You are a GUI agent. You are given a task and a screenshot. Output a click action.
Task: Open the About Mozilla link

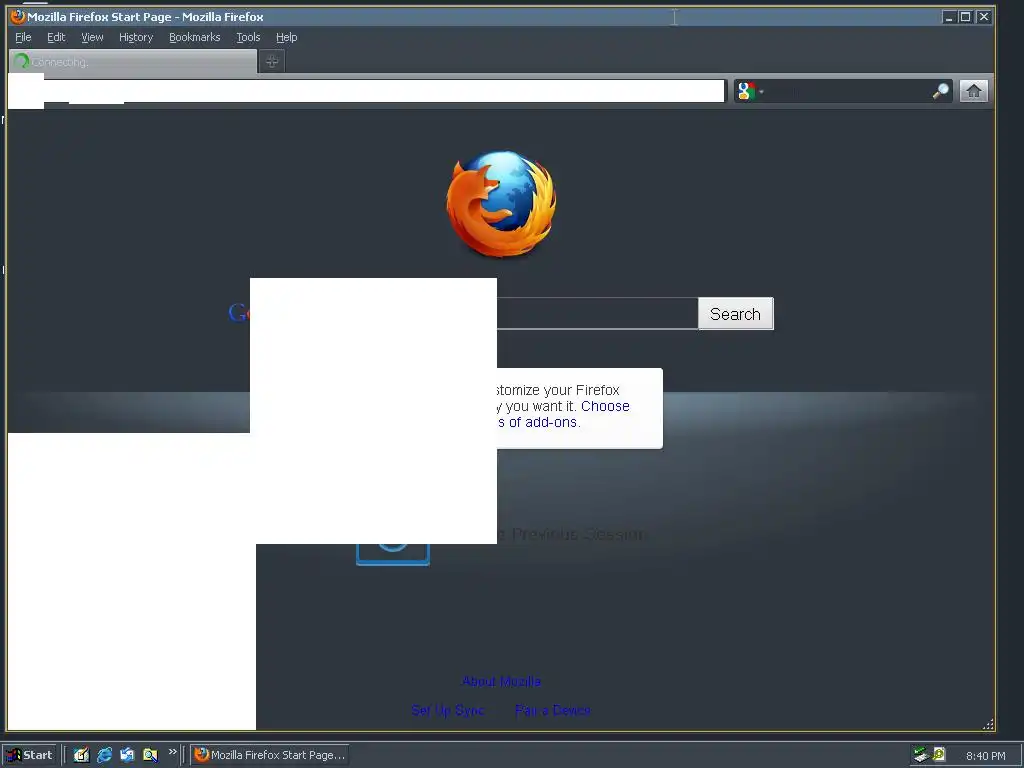501,681
